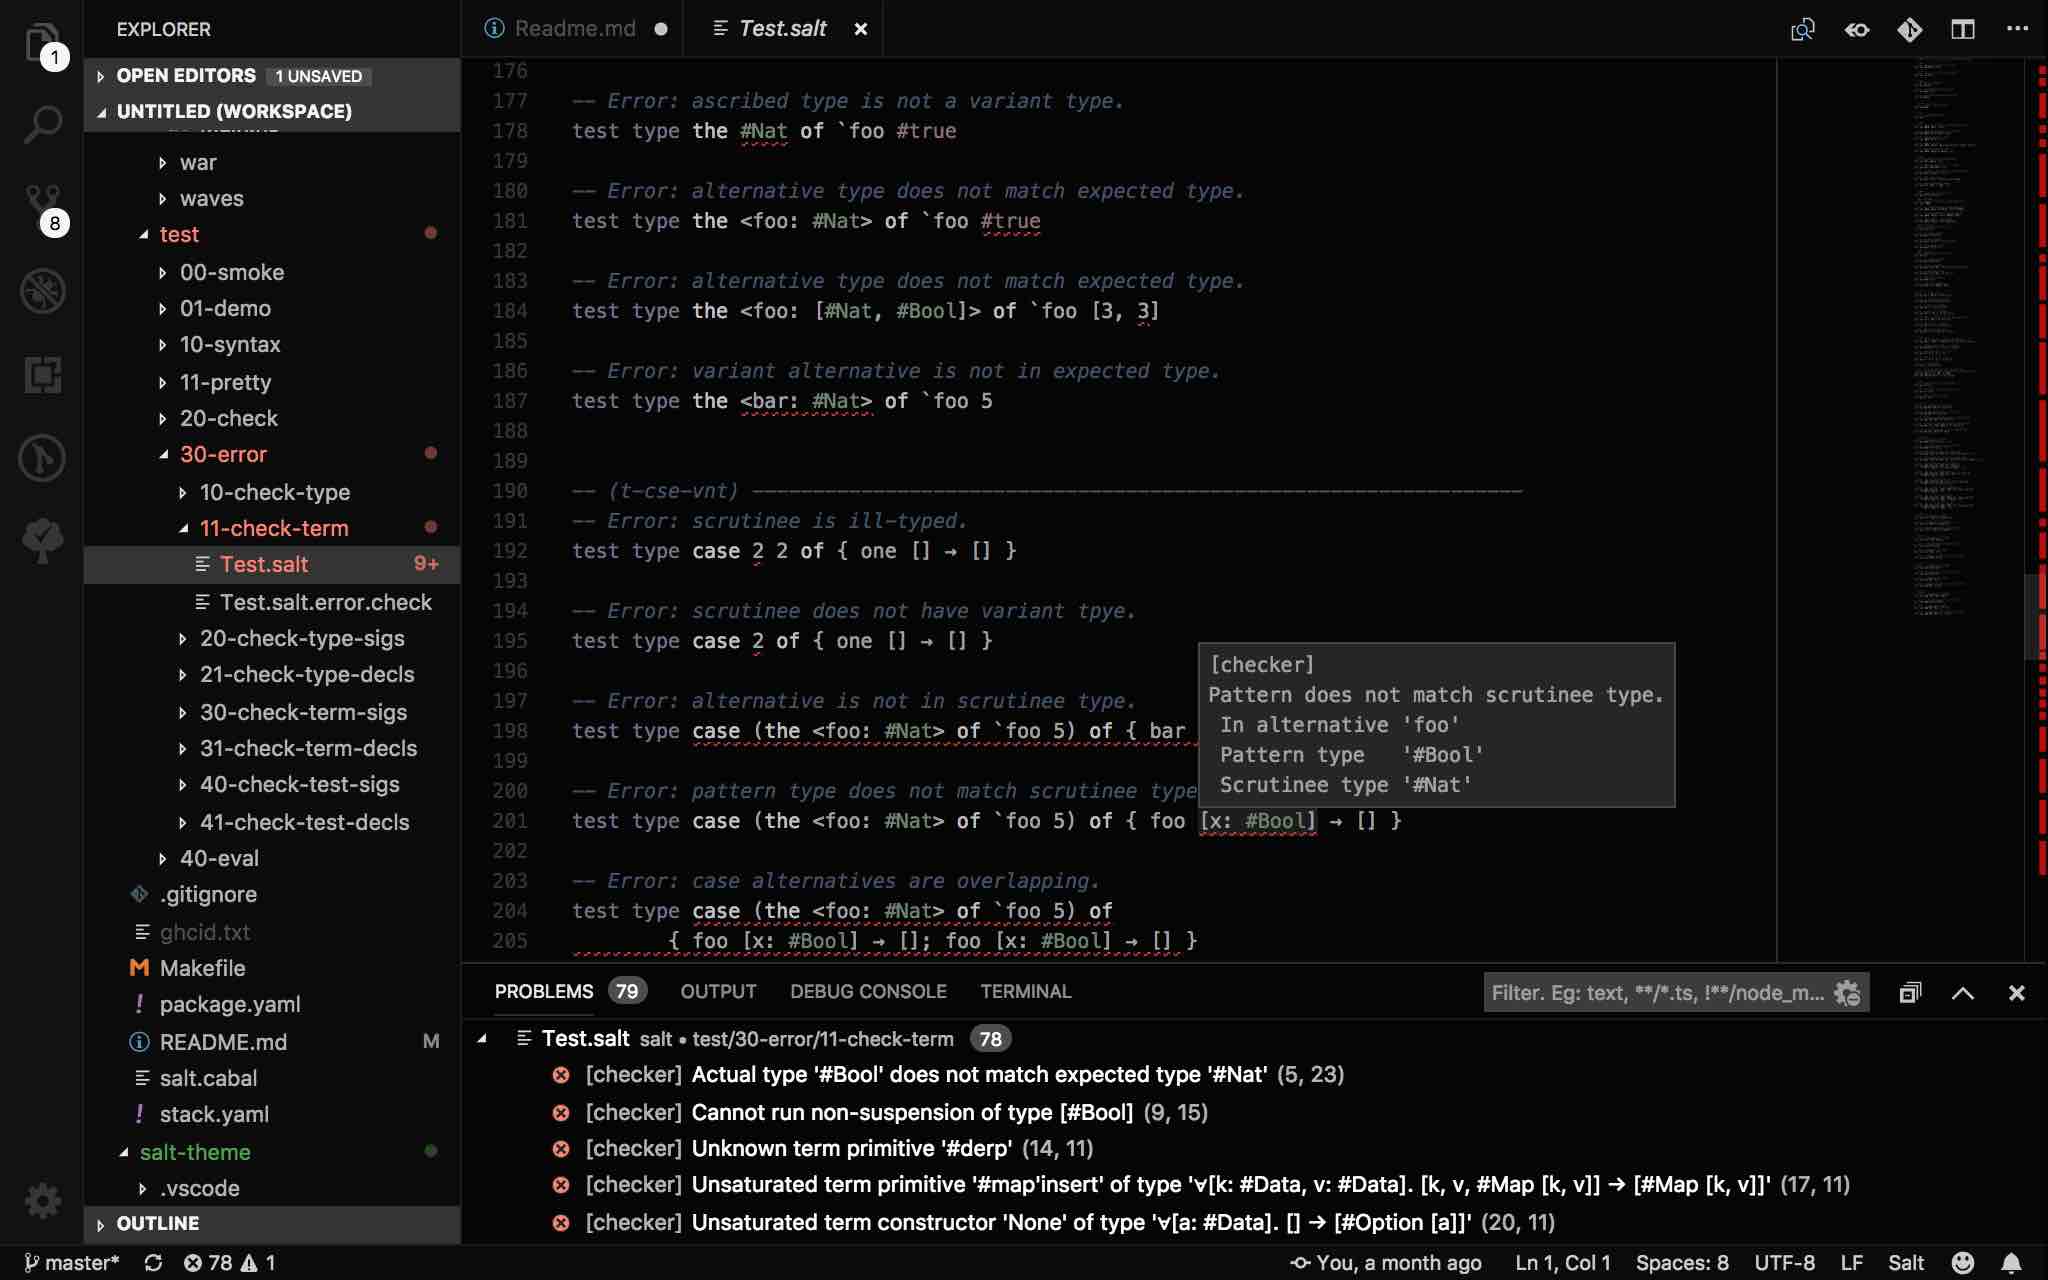Collapse the 11-check-term folder
This screenshot has height=1280, width=2048.
coord(273,528)
